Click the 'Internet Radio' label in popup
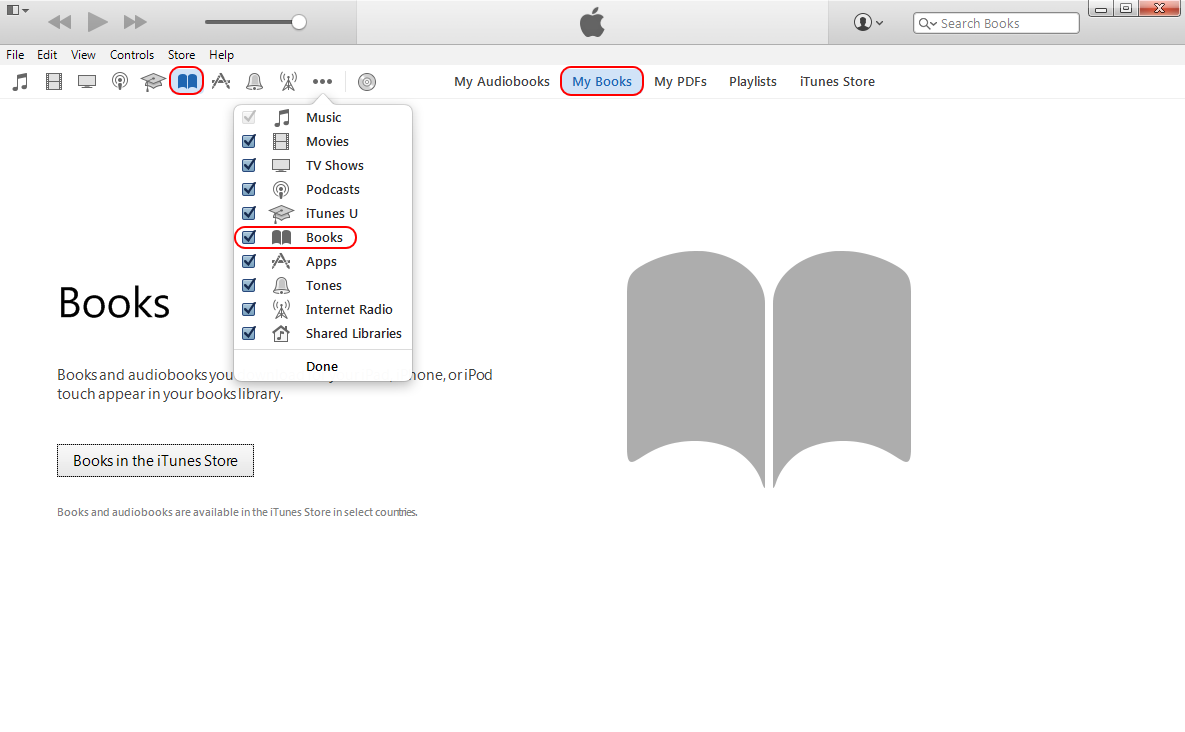1185x732 pixels. [349, 309]
